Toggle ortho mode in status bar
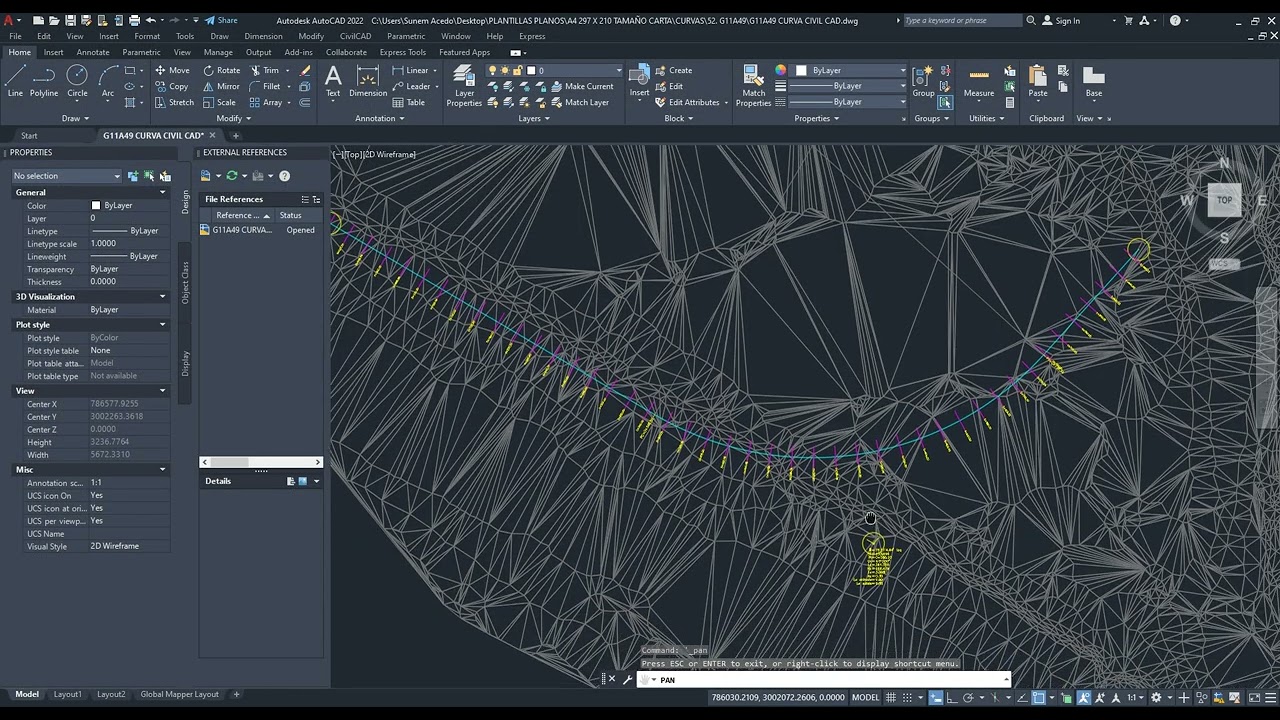 point(952,697)
